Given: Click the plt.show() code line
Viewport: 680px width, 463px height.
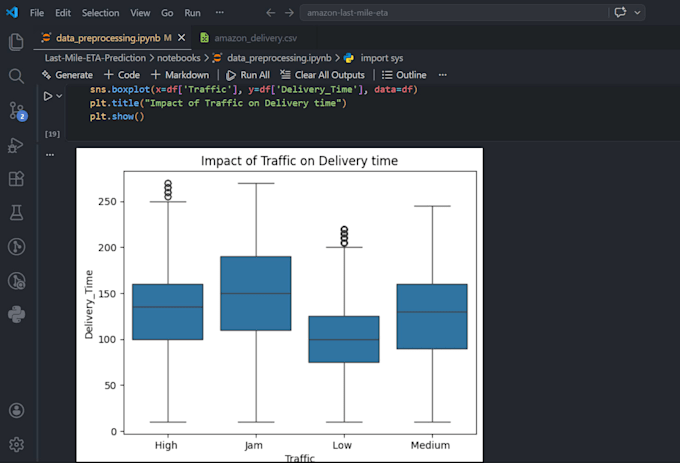Looking at the screenshot, I should 117,117.
